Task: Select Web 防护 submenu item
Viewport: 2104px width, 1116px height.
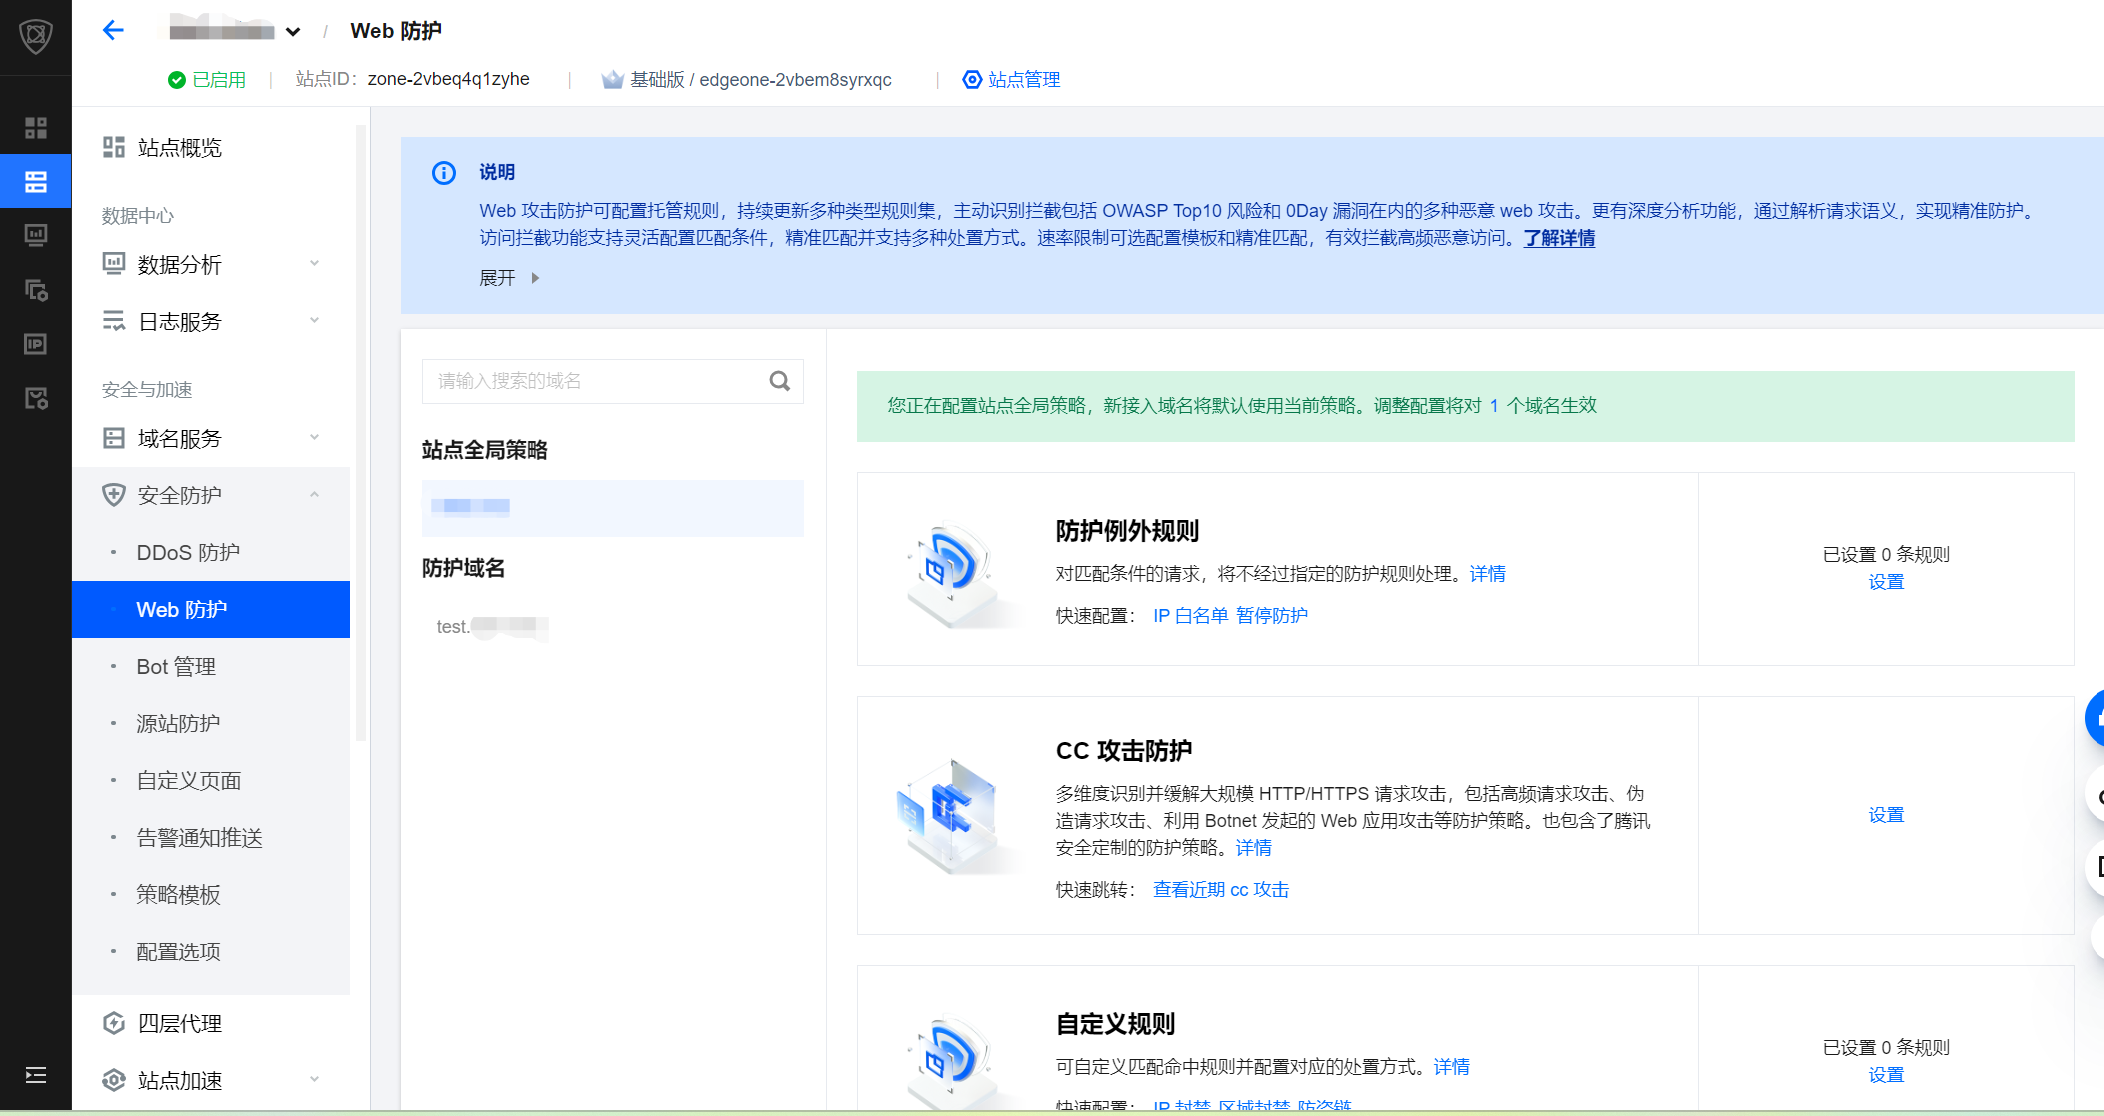Action: point(211,609)
